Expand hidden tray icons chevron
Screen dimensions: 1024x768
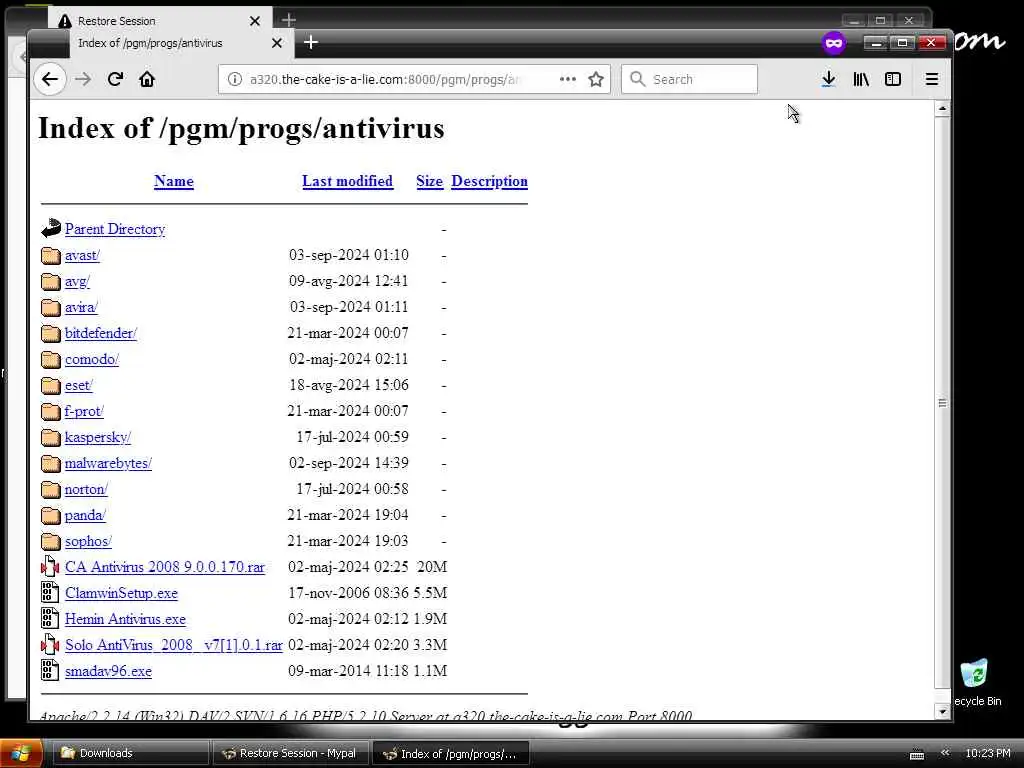945,753
